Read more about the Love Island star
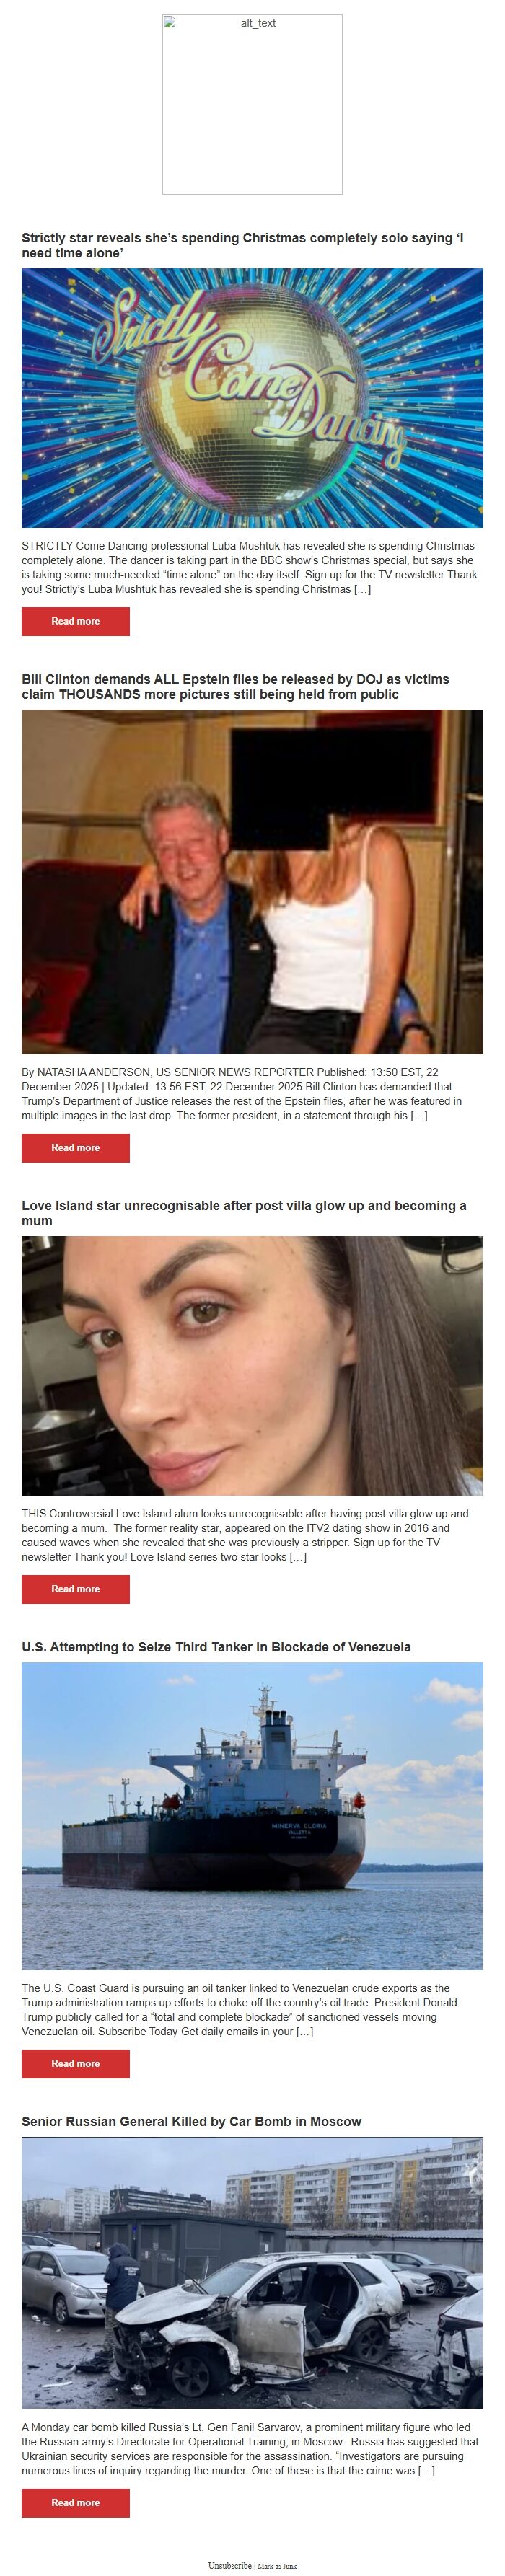505x2576 pixels. [x=76, y=1588]
